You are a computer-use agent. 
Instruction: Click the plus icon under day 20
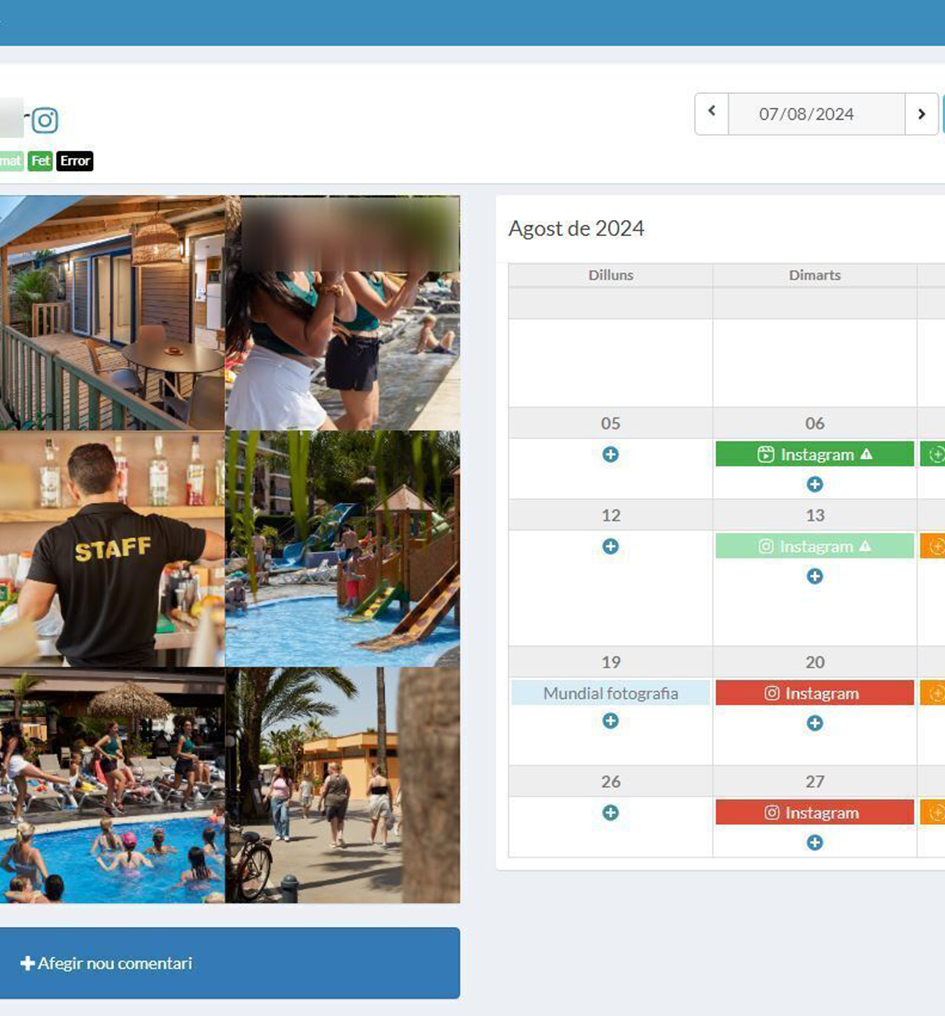tap(814, 723)
